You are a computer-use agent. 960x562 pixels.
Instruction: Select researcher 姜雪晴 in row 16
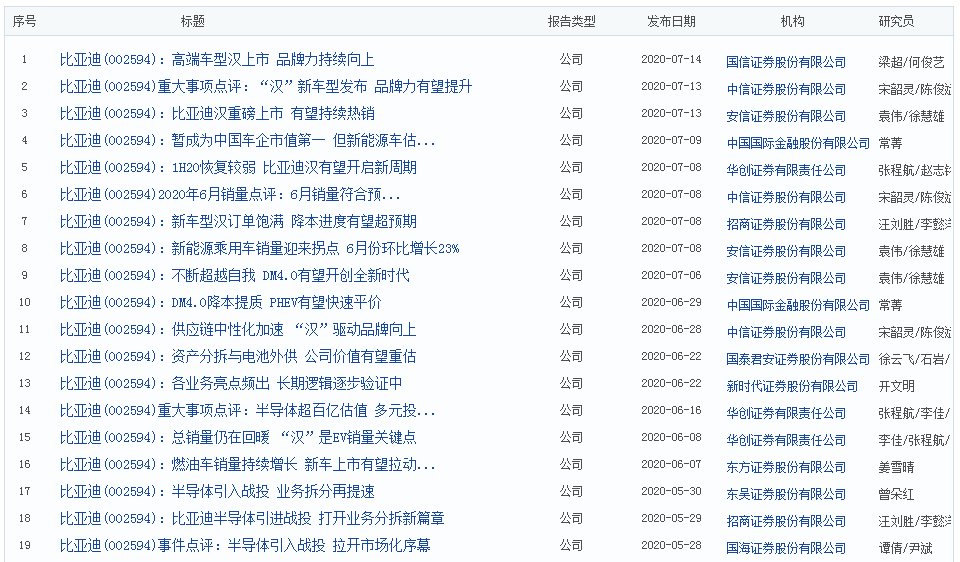coord(896,466)
